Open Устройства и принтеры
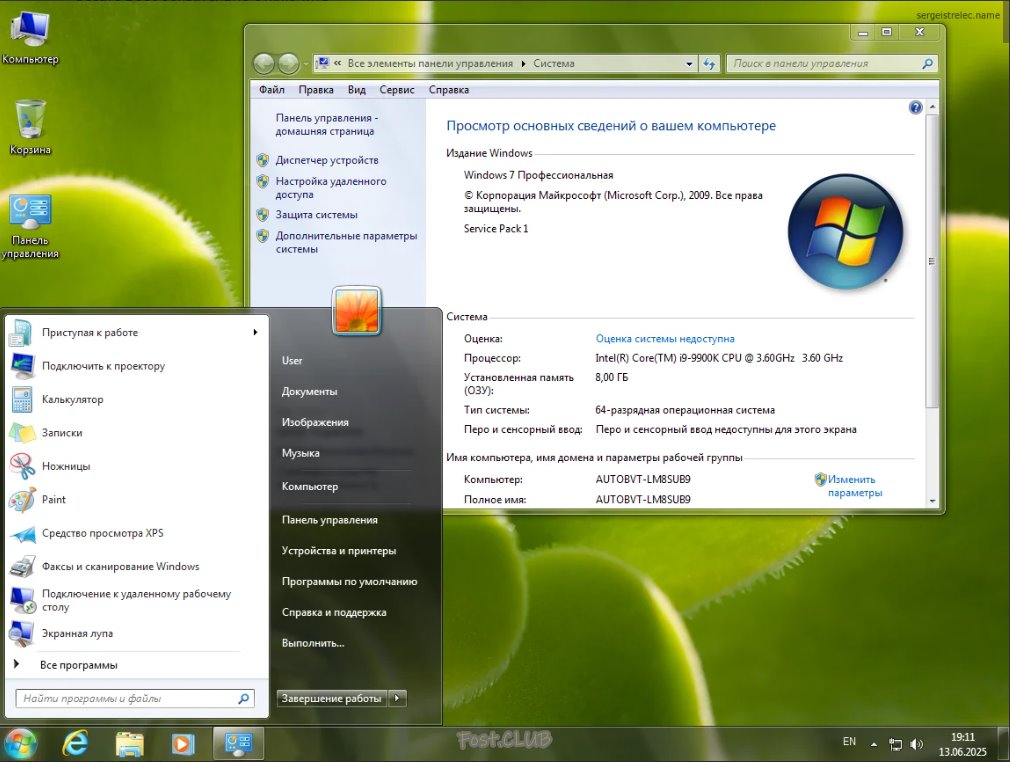Screen dimensions: 1010x762 click(x=339, y=551)
